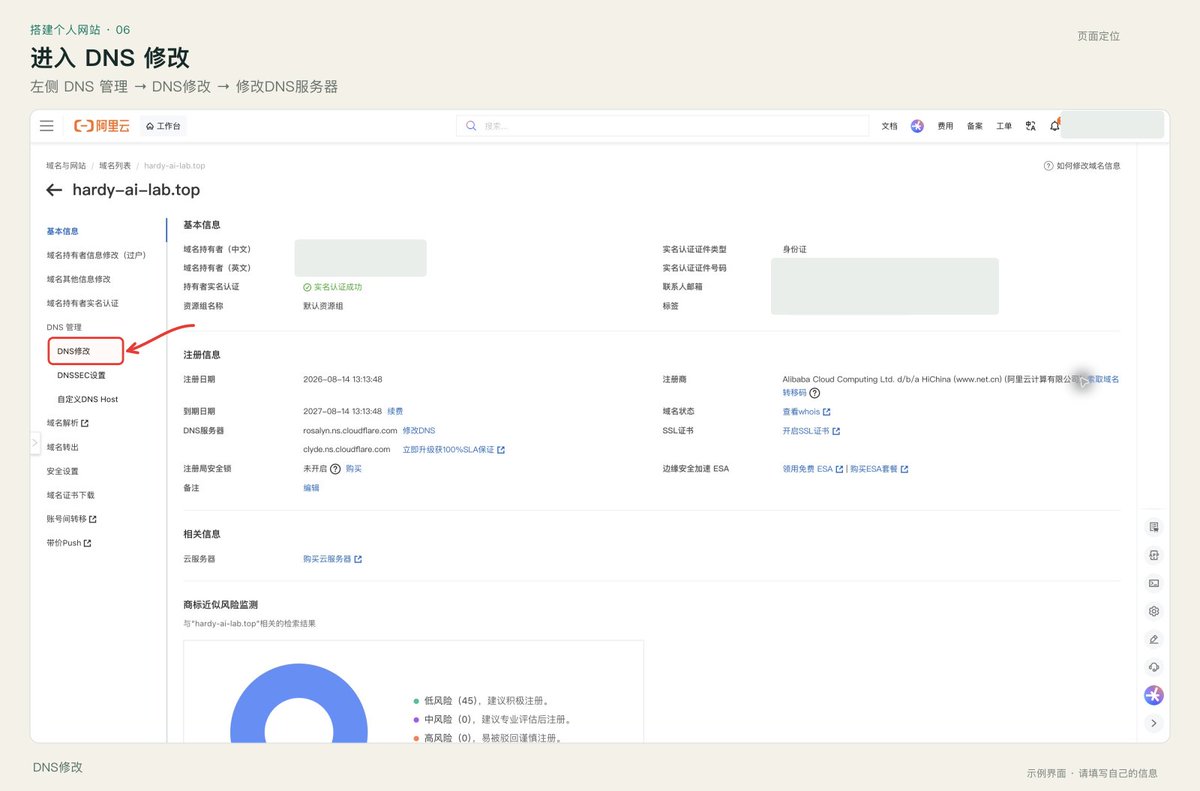Open the Cloud Shell terminal icon
This screenshot has width=1200, height=791.
[1154, 583]
